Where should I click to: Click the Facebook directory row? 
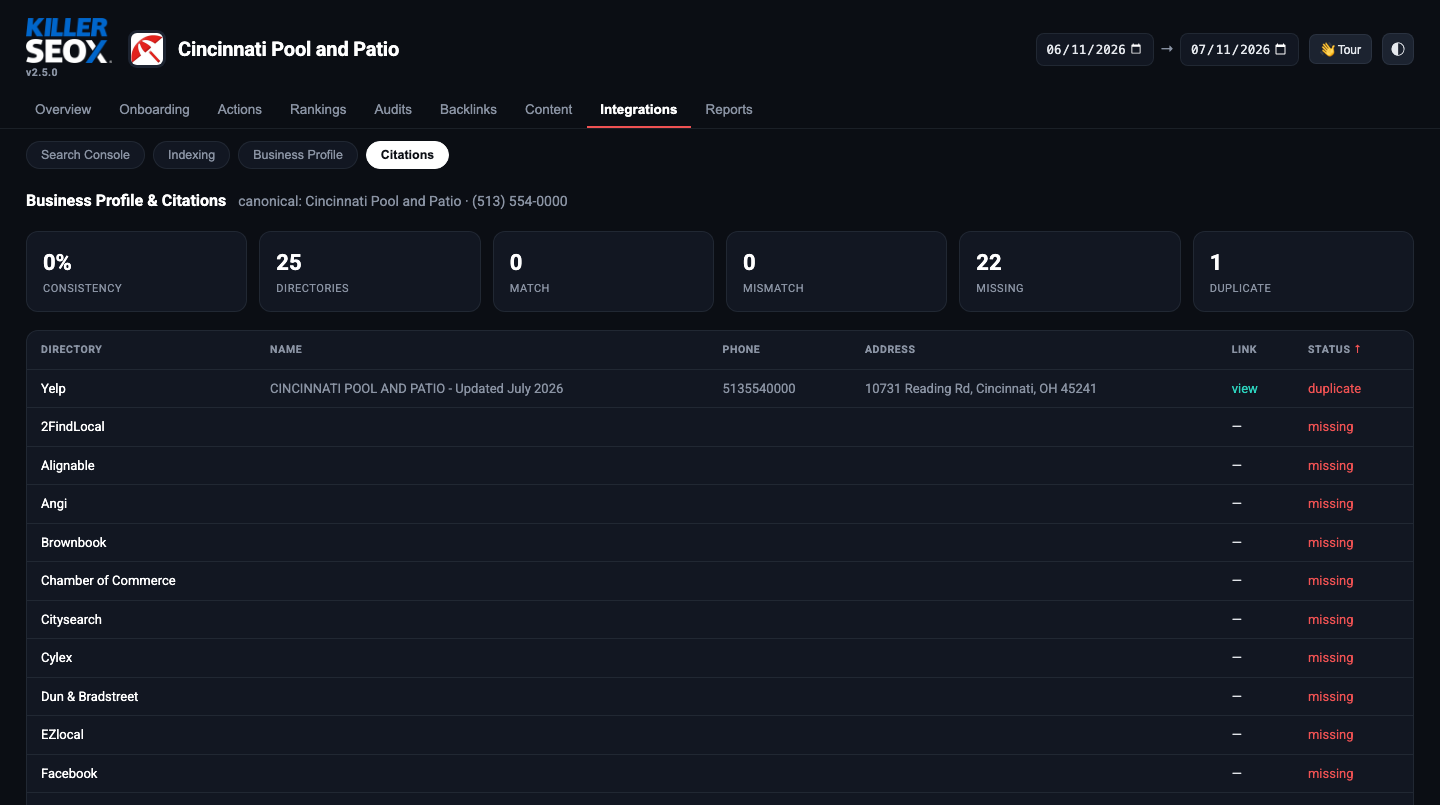coord(720,773)
